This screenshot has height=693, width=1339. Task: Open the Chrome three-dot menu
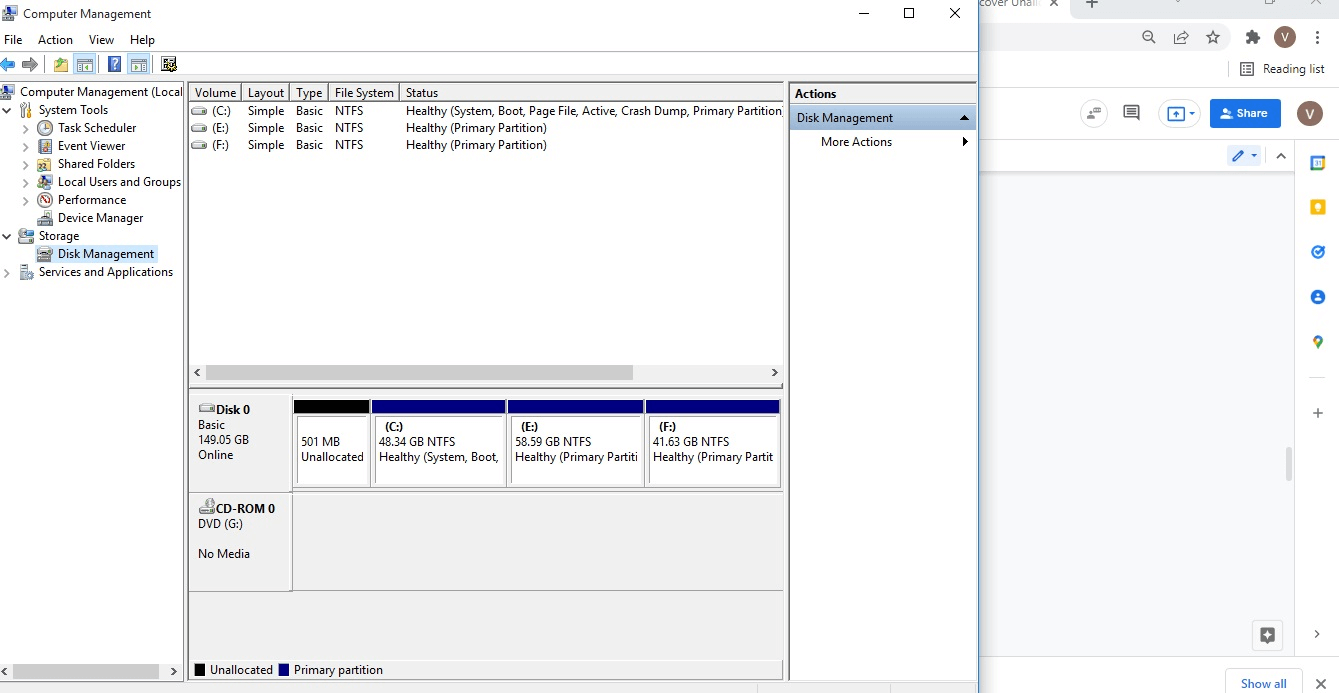(x=1318, y=37)
